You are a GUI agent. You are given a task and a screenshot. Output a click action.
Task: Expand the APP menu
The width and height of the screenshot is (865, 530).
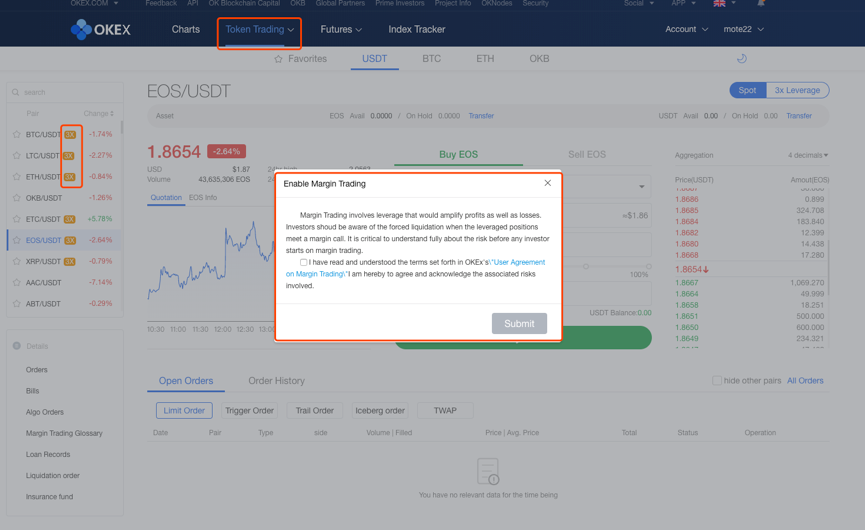tap(684, 3)
